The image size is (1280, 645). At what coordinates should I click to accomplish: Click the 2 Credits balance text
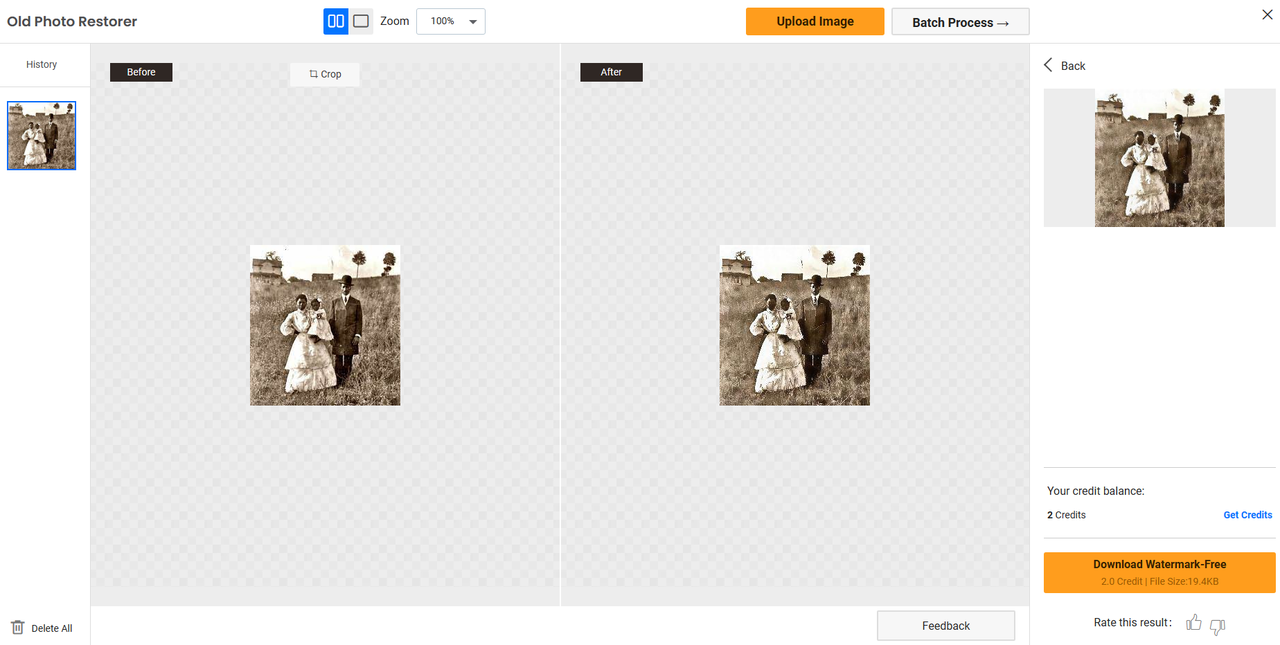point(1066,515)
